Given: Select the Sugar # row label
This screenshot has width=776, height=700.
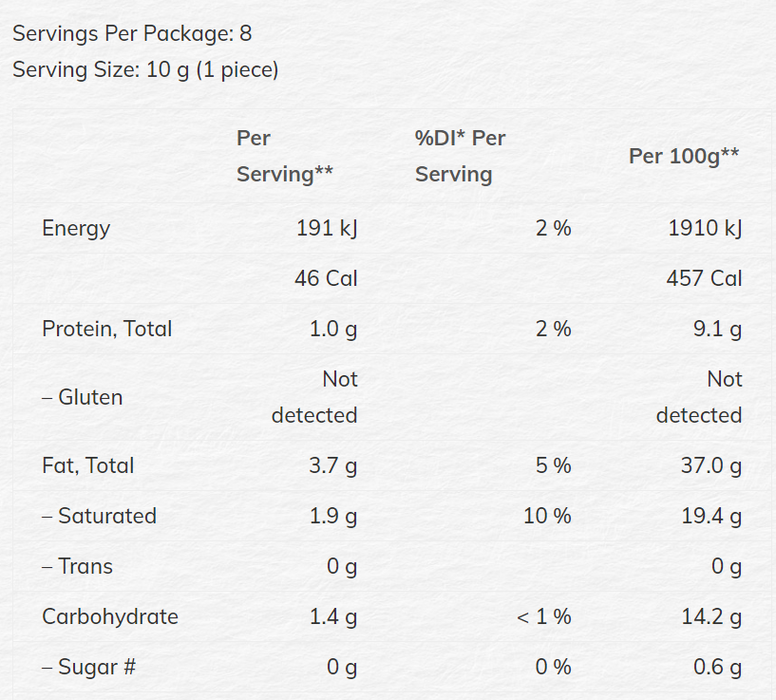Looking at the screenshot, I should pyautogui.click(x=88, y=666).
